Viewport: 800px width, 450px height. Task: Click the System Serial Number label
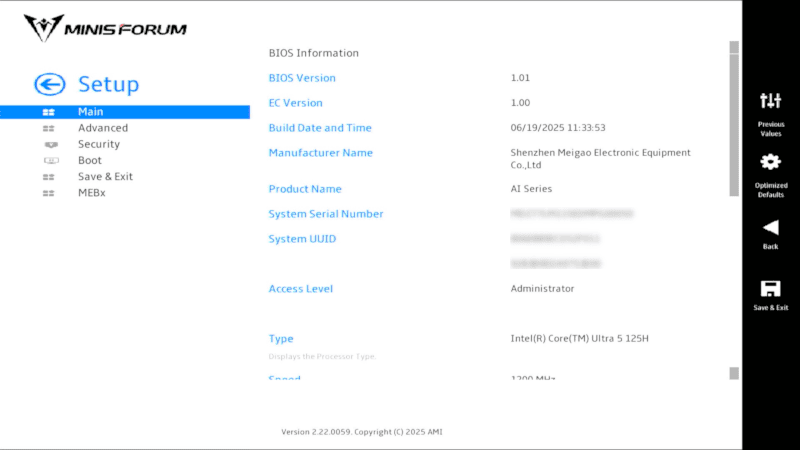click(325, 214)
